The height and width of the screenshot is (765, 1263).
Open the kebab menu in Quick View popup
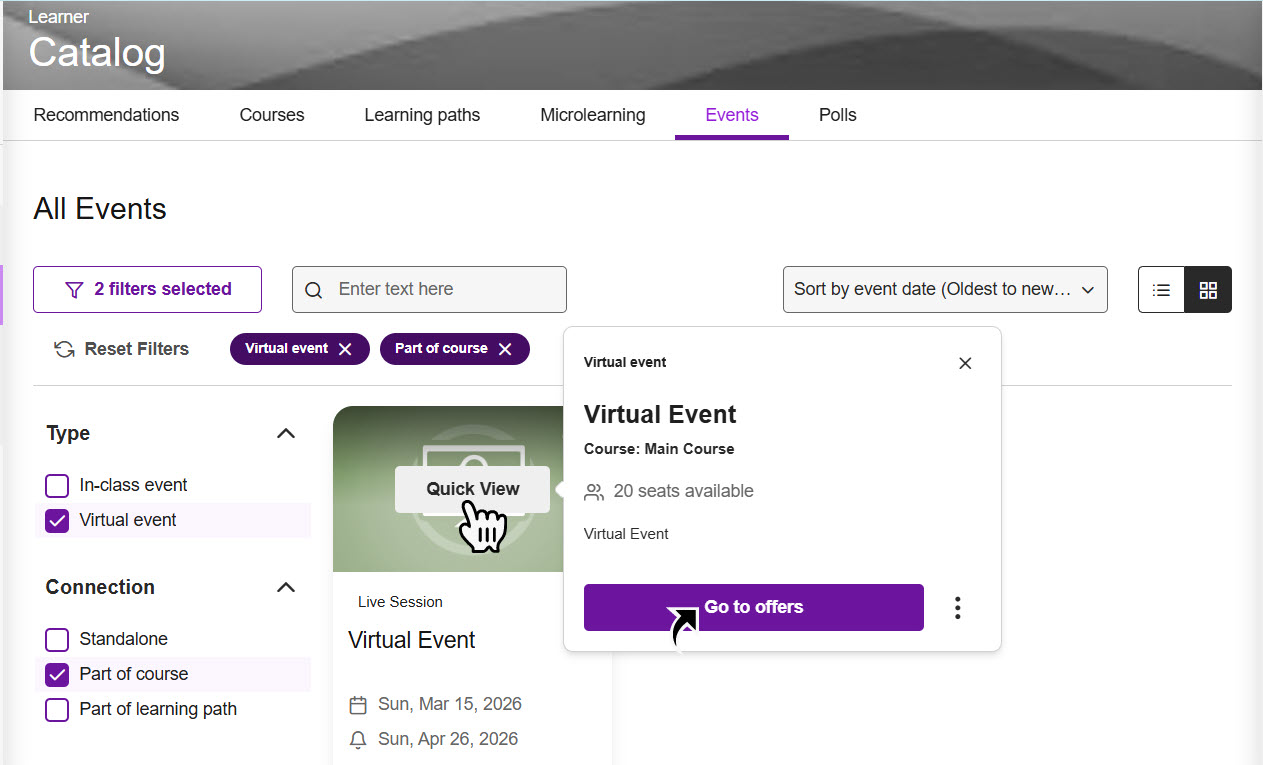pyautogui.click(x=957, y=607)
